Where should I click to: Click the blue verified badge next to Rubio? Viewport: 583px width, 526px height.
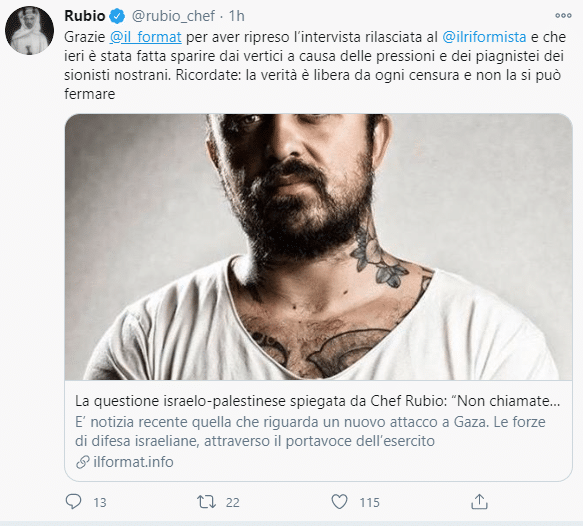(117, 16)
